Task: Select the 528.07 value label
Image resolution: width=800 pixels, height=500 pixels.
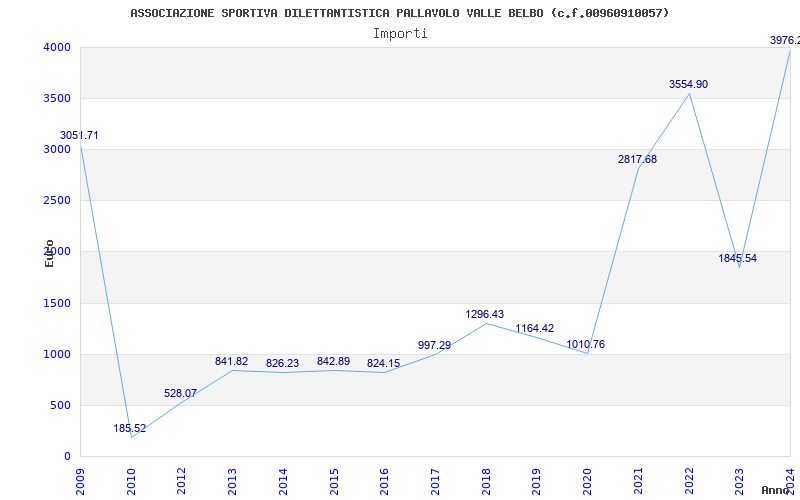Action: tap(180, 393)
